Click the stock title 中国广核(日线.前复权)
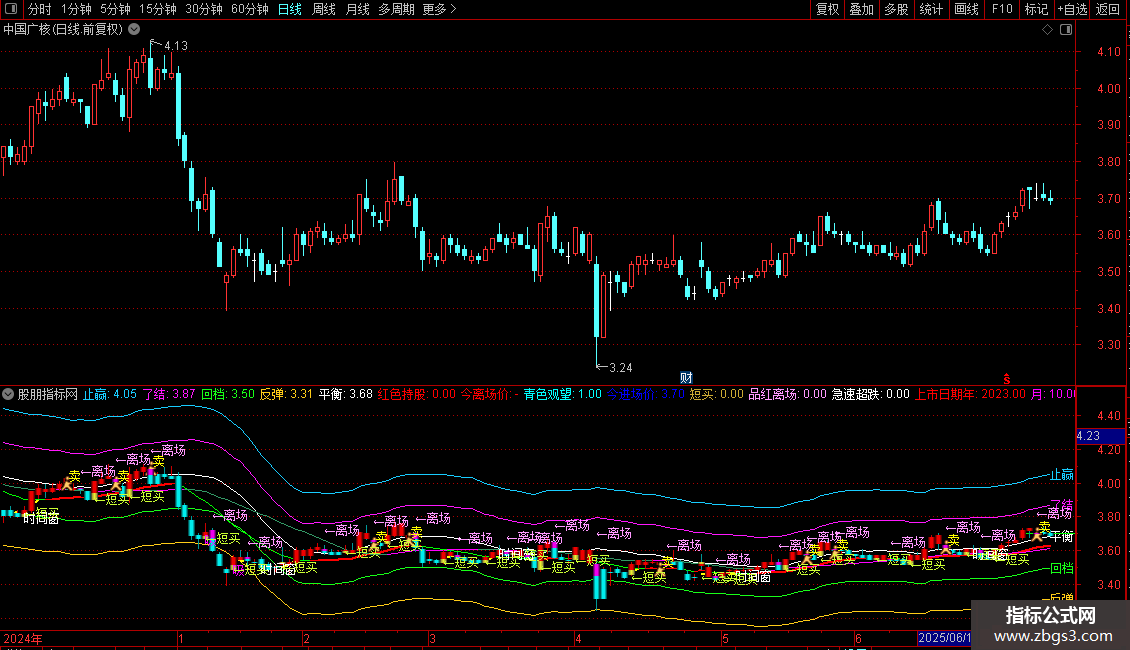This screenshot has width=1130, height=650. pos(63,30)
